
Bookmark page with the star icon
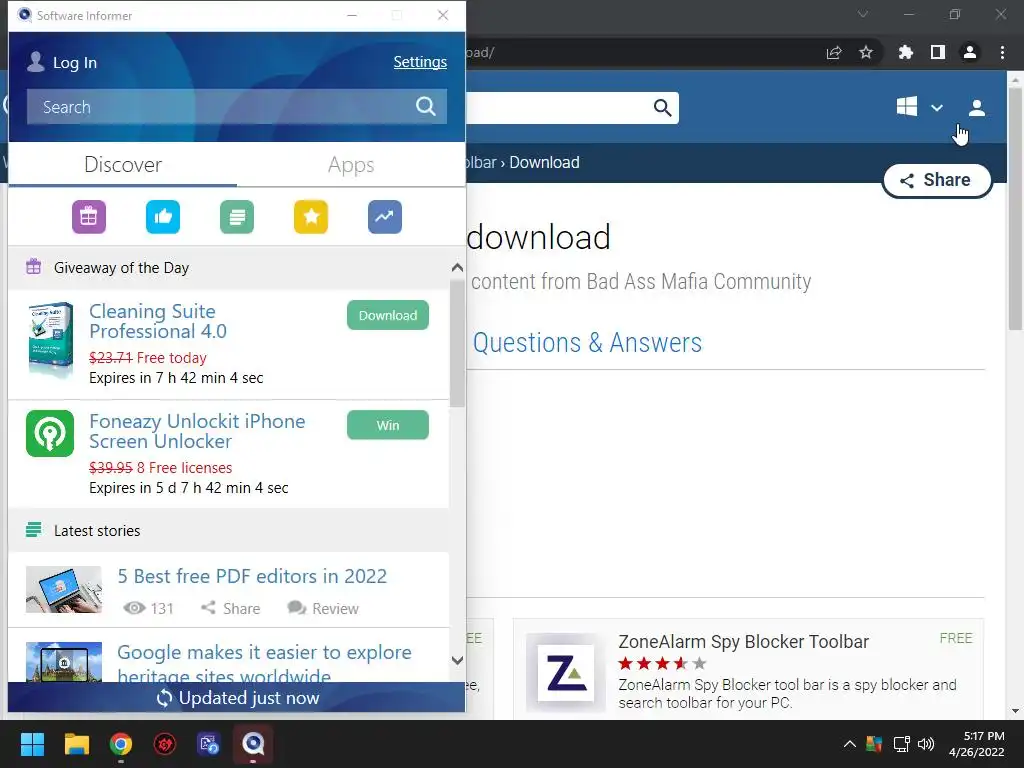click(x=866, y=52)
